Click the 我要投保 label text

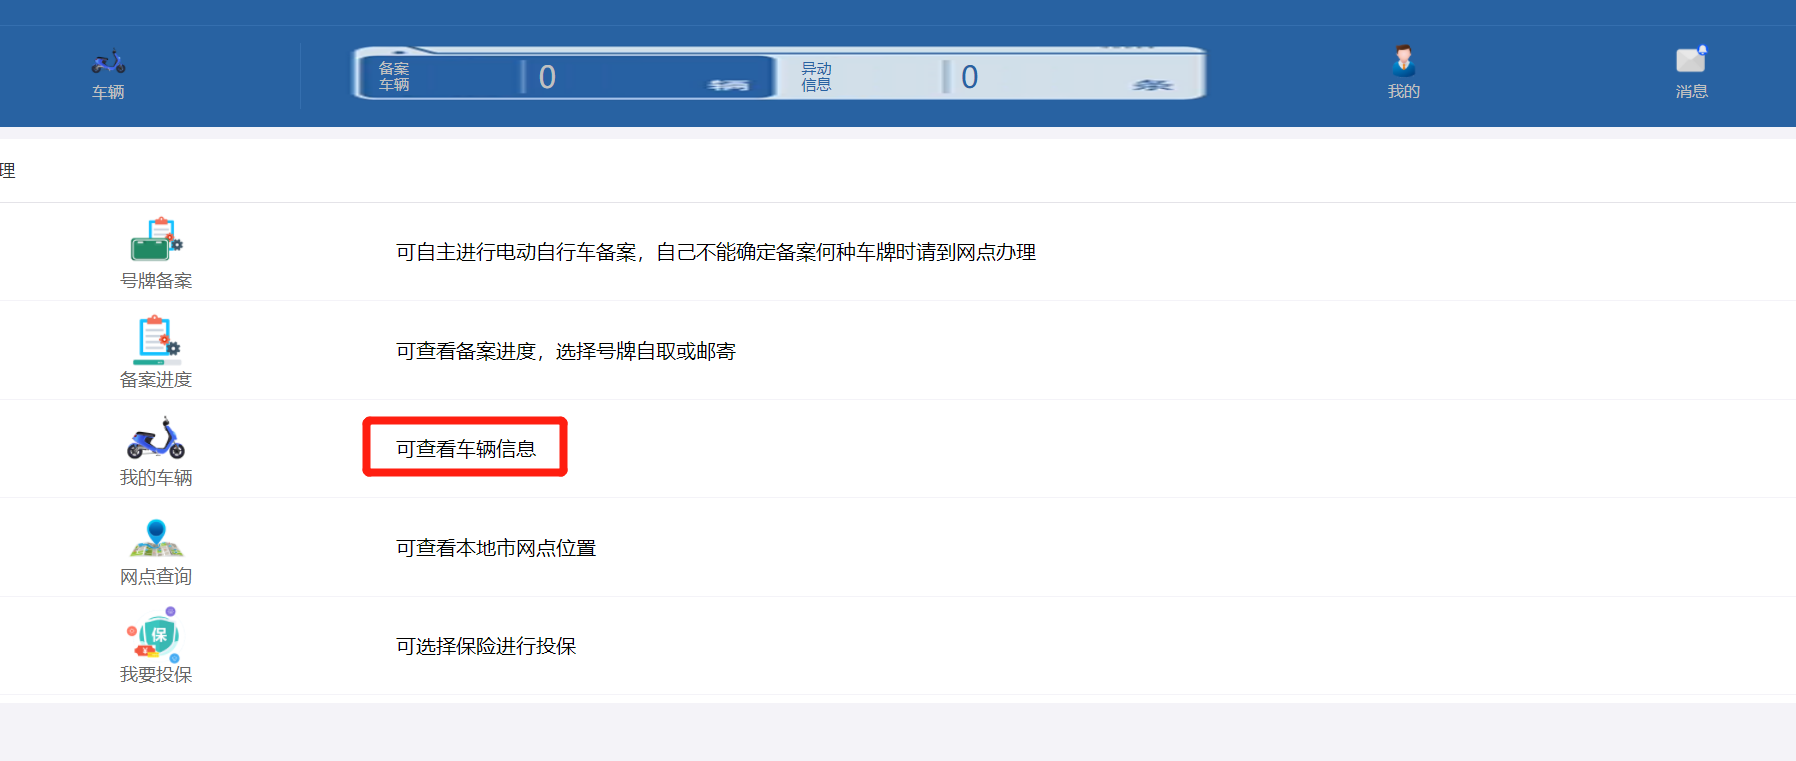[x=156, y=675]
